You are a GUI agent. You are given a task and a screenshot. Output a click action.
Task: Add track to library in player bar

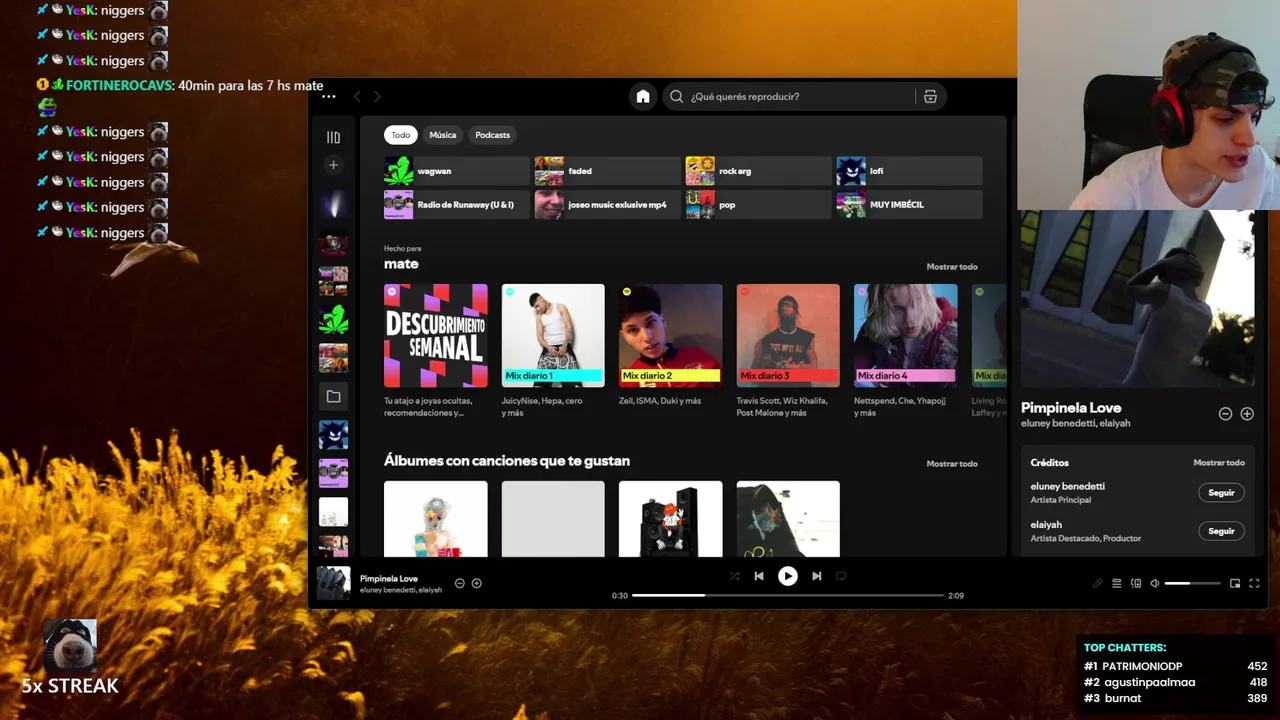click(477, 583)
